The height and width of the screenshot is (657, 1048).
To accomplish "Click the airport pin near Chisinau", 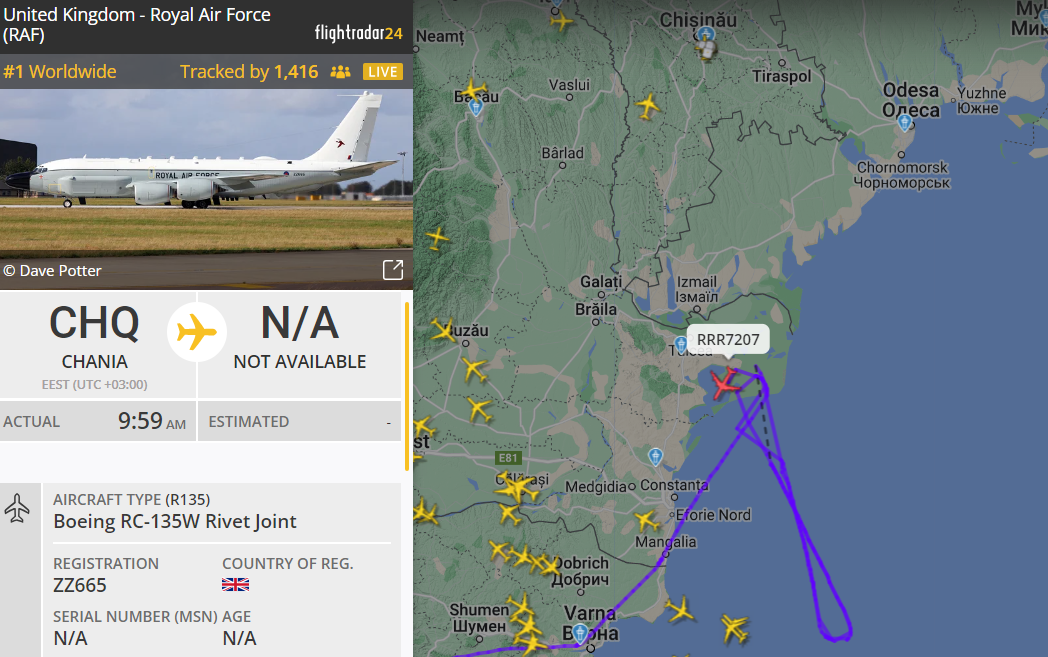I will point(706,35).
